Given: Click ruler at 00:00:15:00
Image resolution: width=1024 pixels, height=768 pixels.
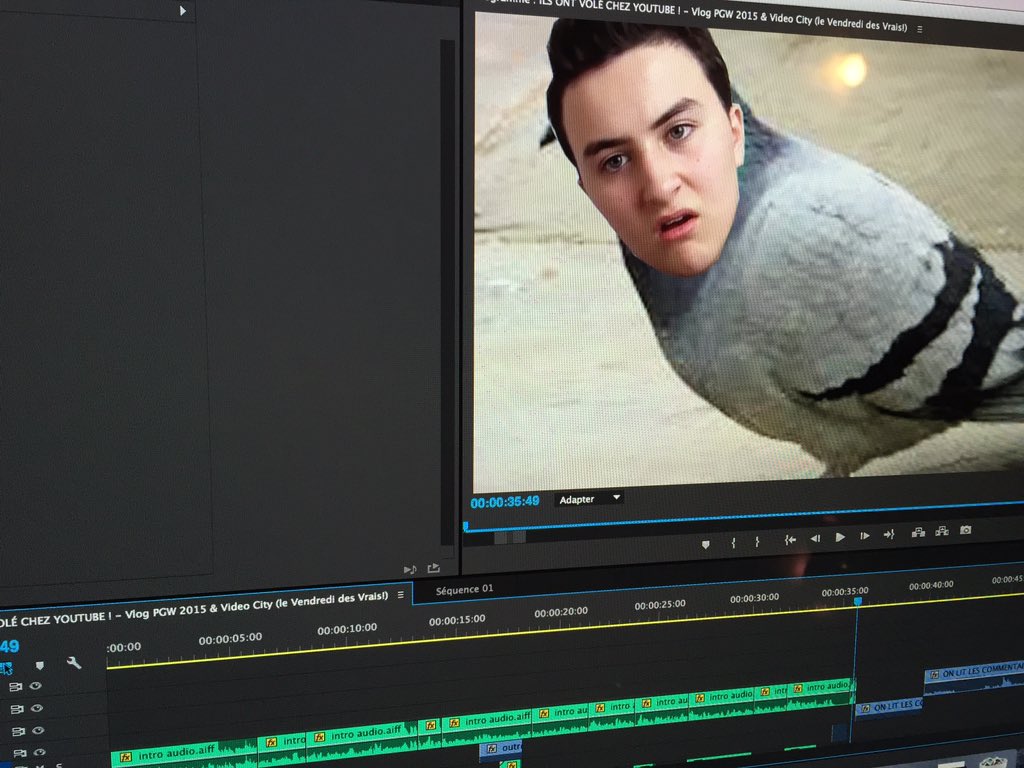Looking at the screenshot, I should 457,620.
